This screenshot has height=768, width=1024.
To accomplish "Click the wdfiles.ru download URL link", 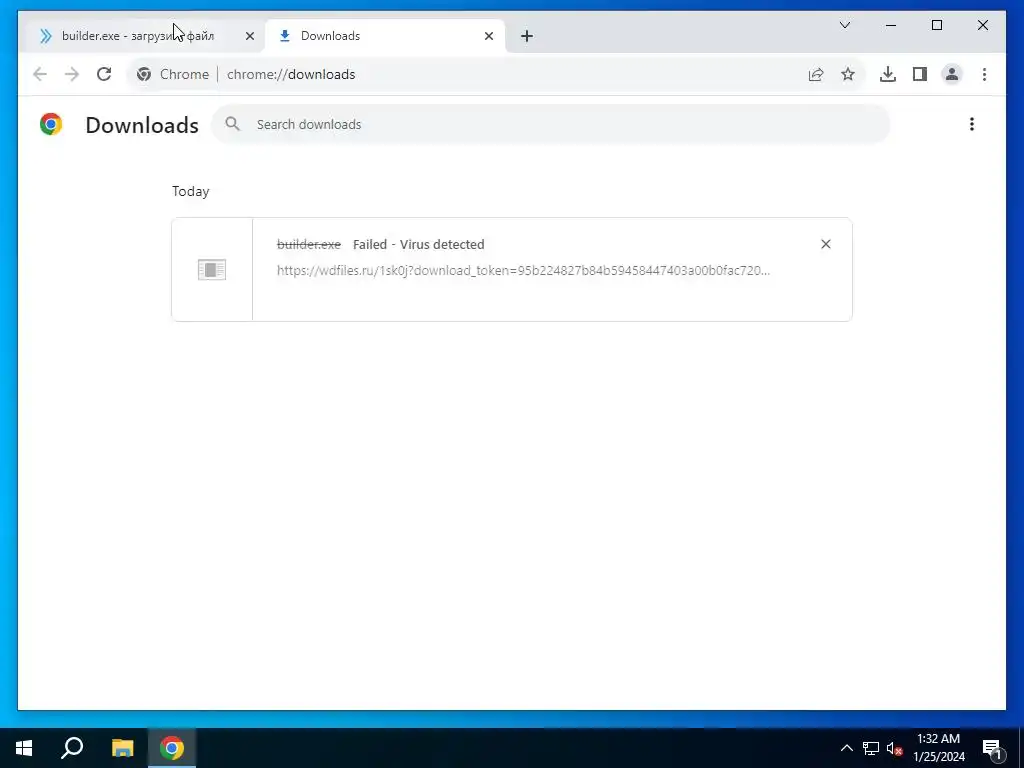I will pyautogui.click(x=523, y=270).
